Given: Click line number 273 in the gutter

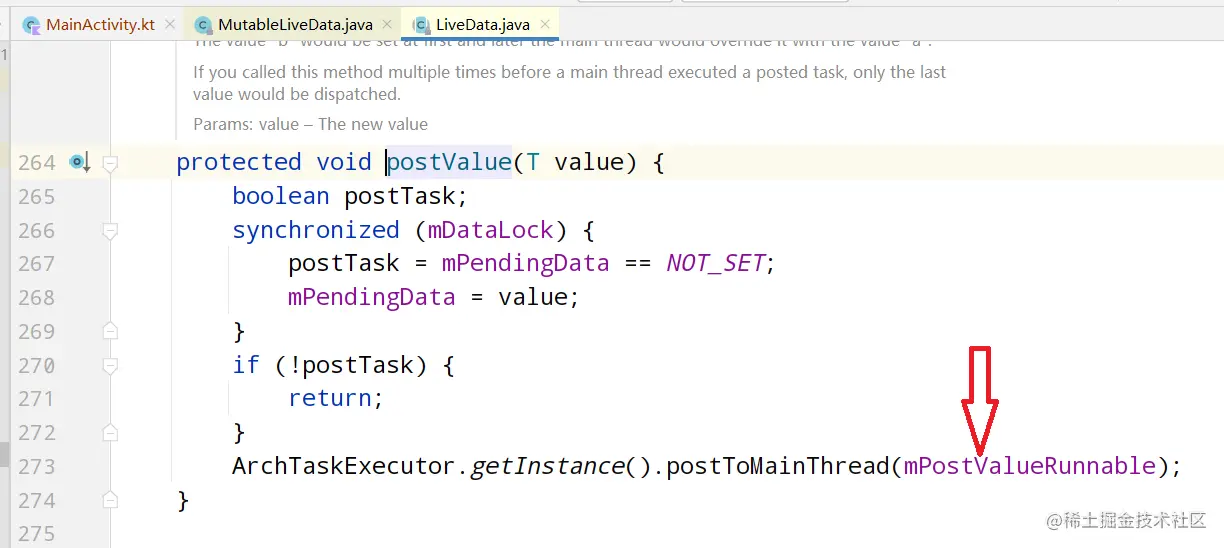Looking at the screenshot, I should click(x=37, y=466).
